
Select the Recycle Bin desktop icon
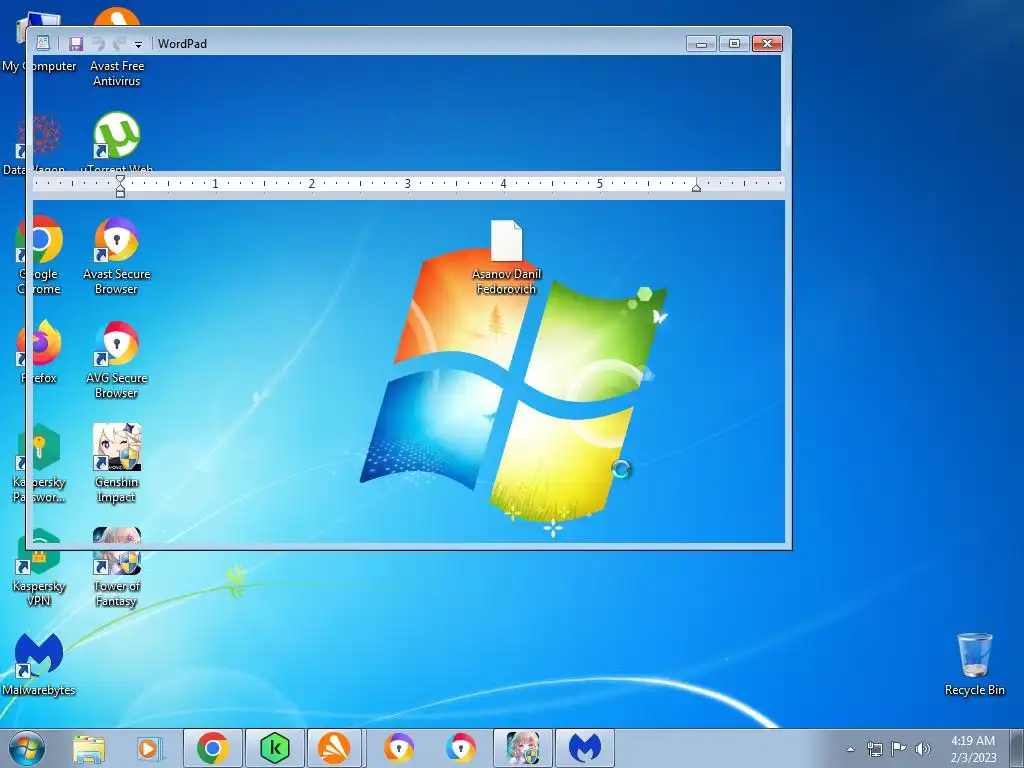point(974,664)
